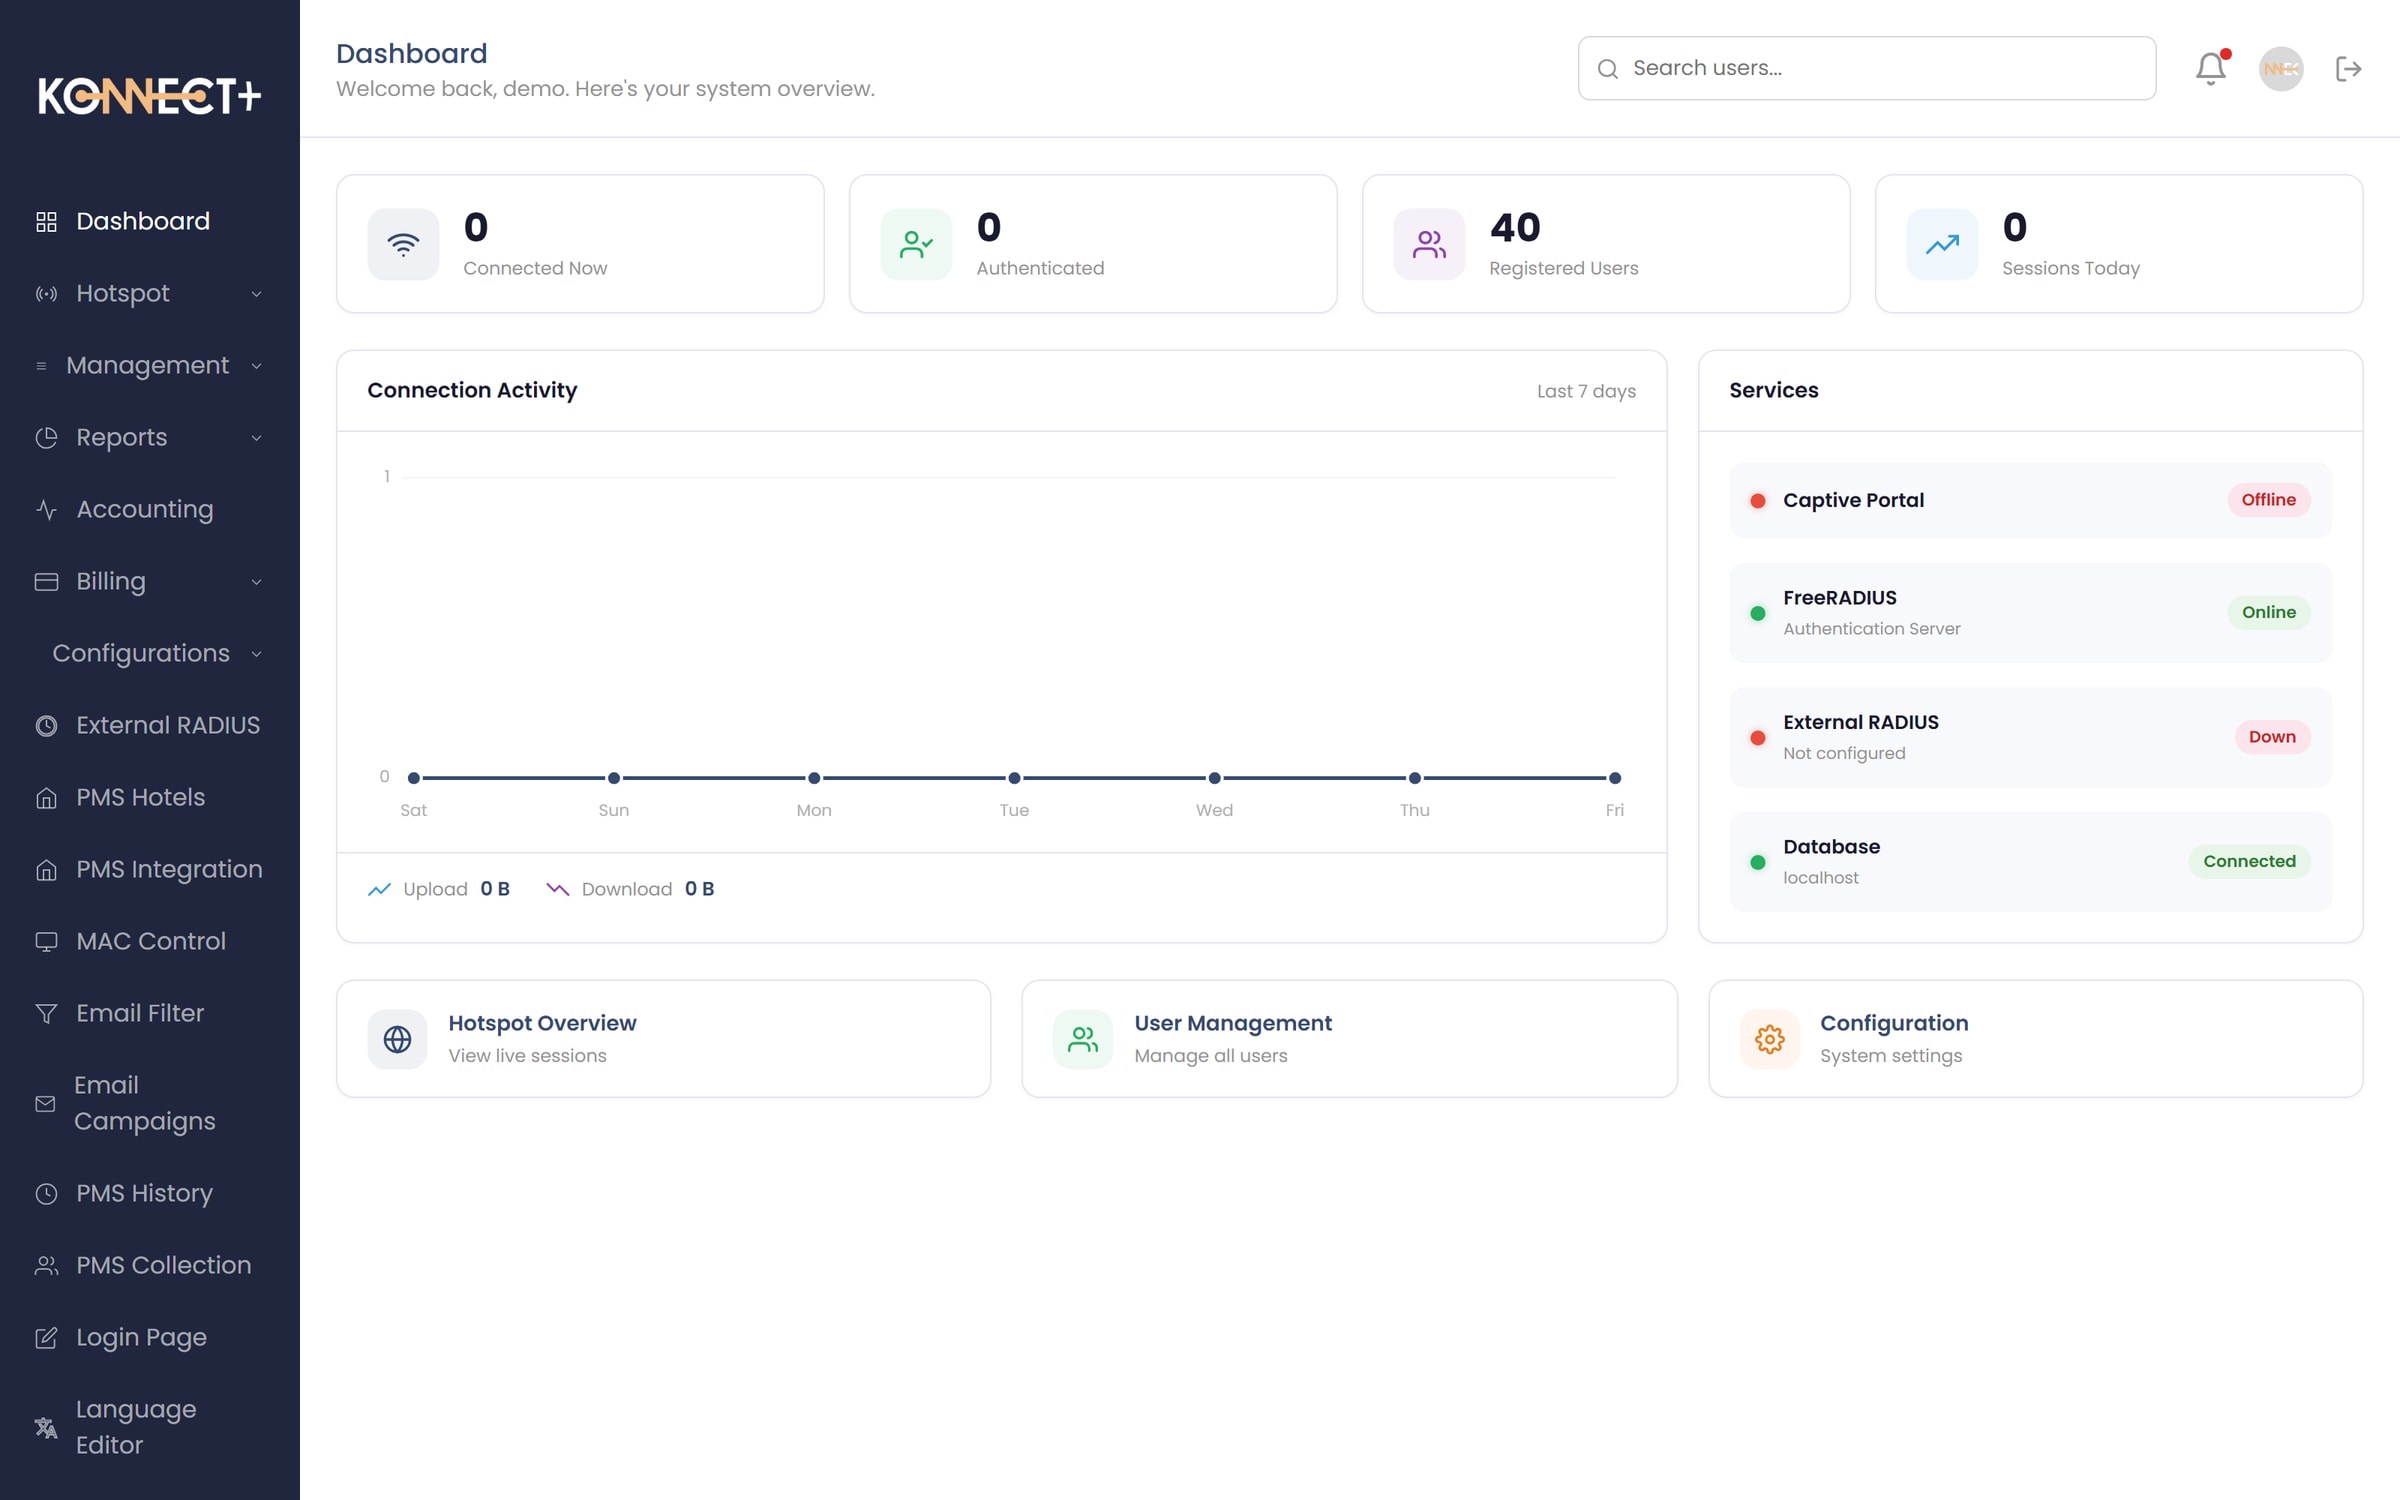This screenshot has height=1500, width=2400.
Task: Click the FreeRADIUS Online badge
Action: coord(2268,612)
